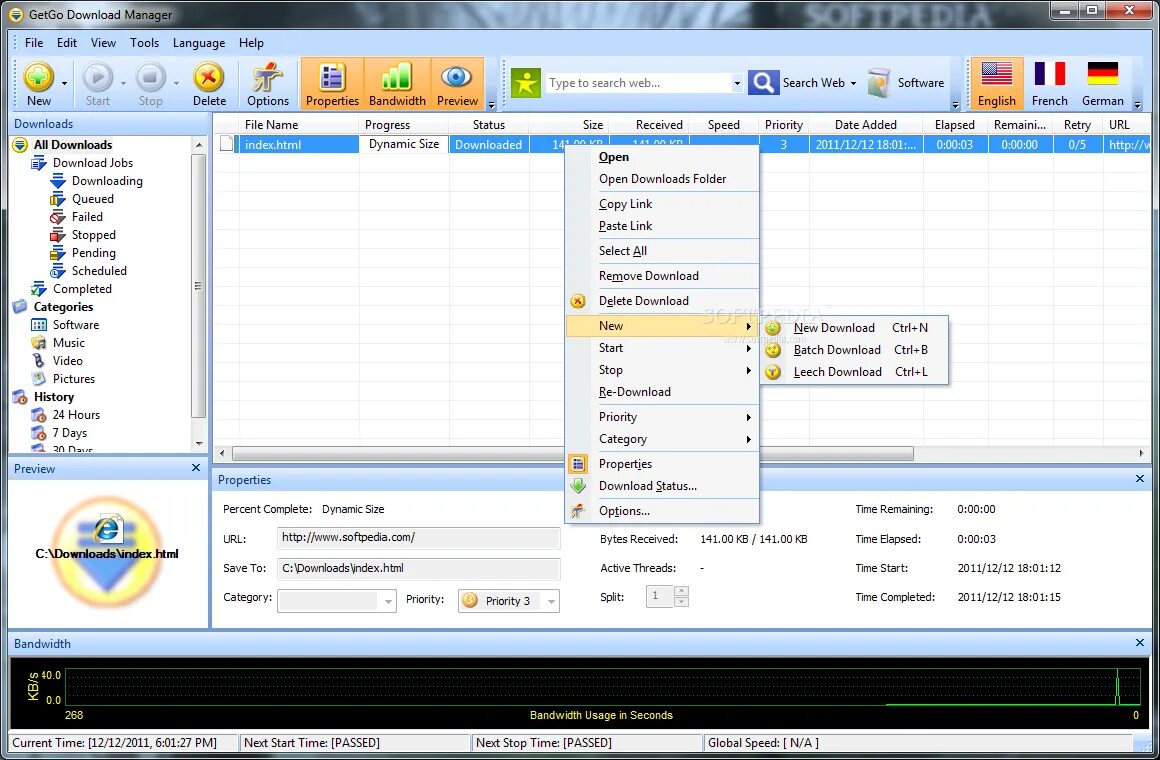Open the File menu
This screenshot has width=1160, height=760.
[x=33, y=43]
